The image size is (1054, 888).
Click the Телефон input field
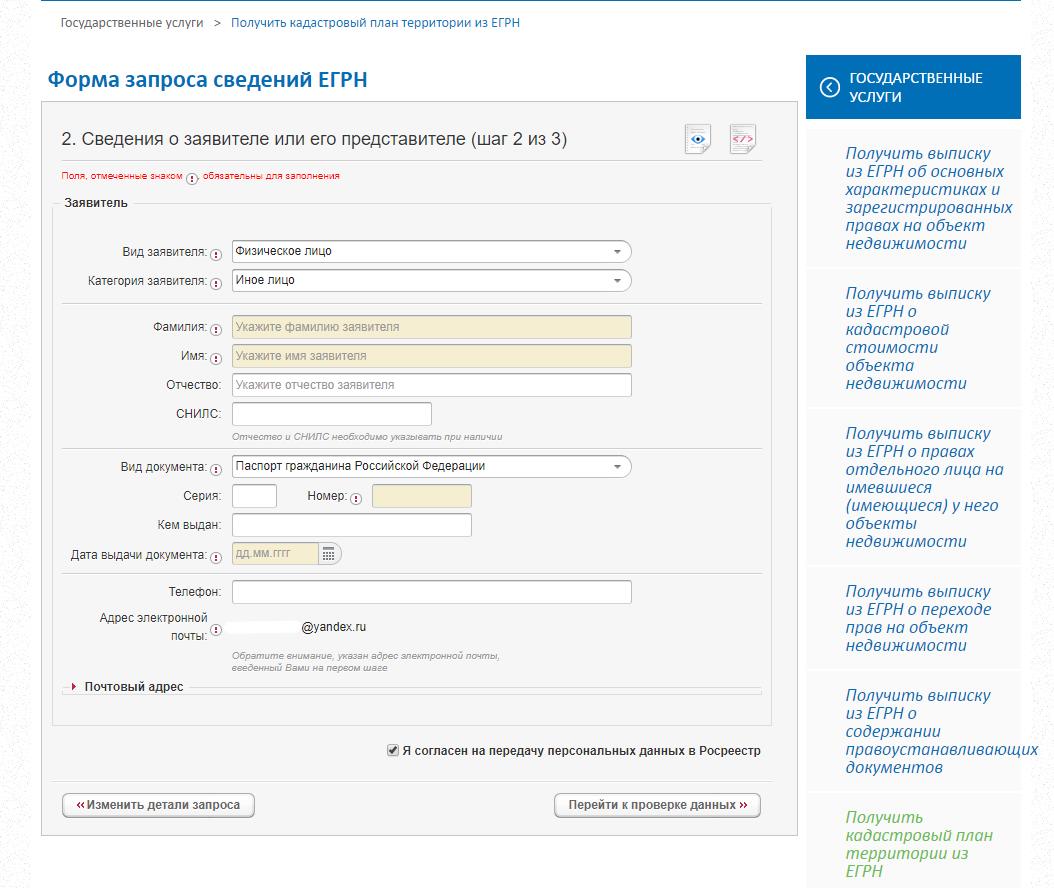coord(432,592)
